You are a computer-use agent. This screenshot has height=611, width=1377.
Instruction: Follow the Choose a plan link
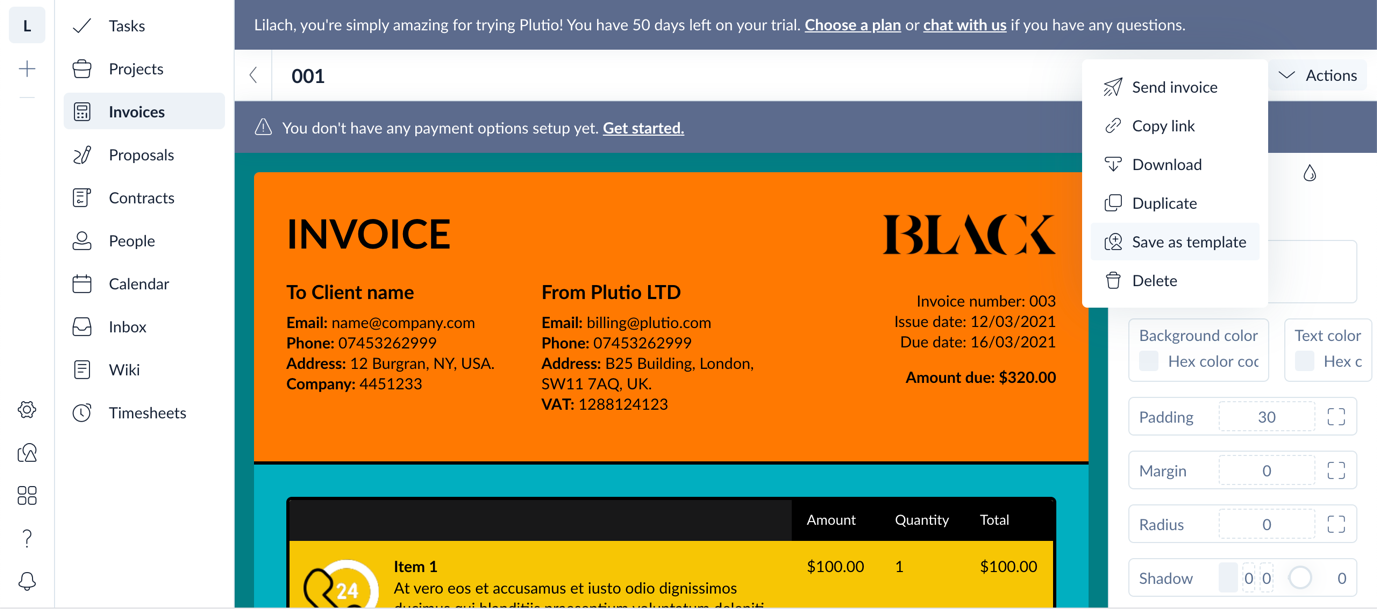[853, 25]
